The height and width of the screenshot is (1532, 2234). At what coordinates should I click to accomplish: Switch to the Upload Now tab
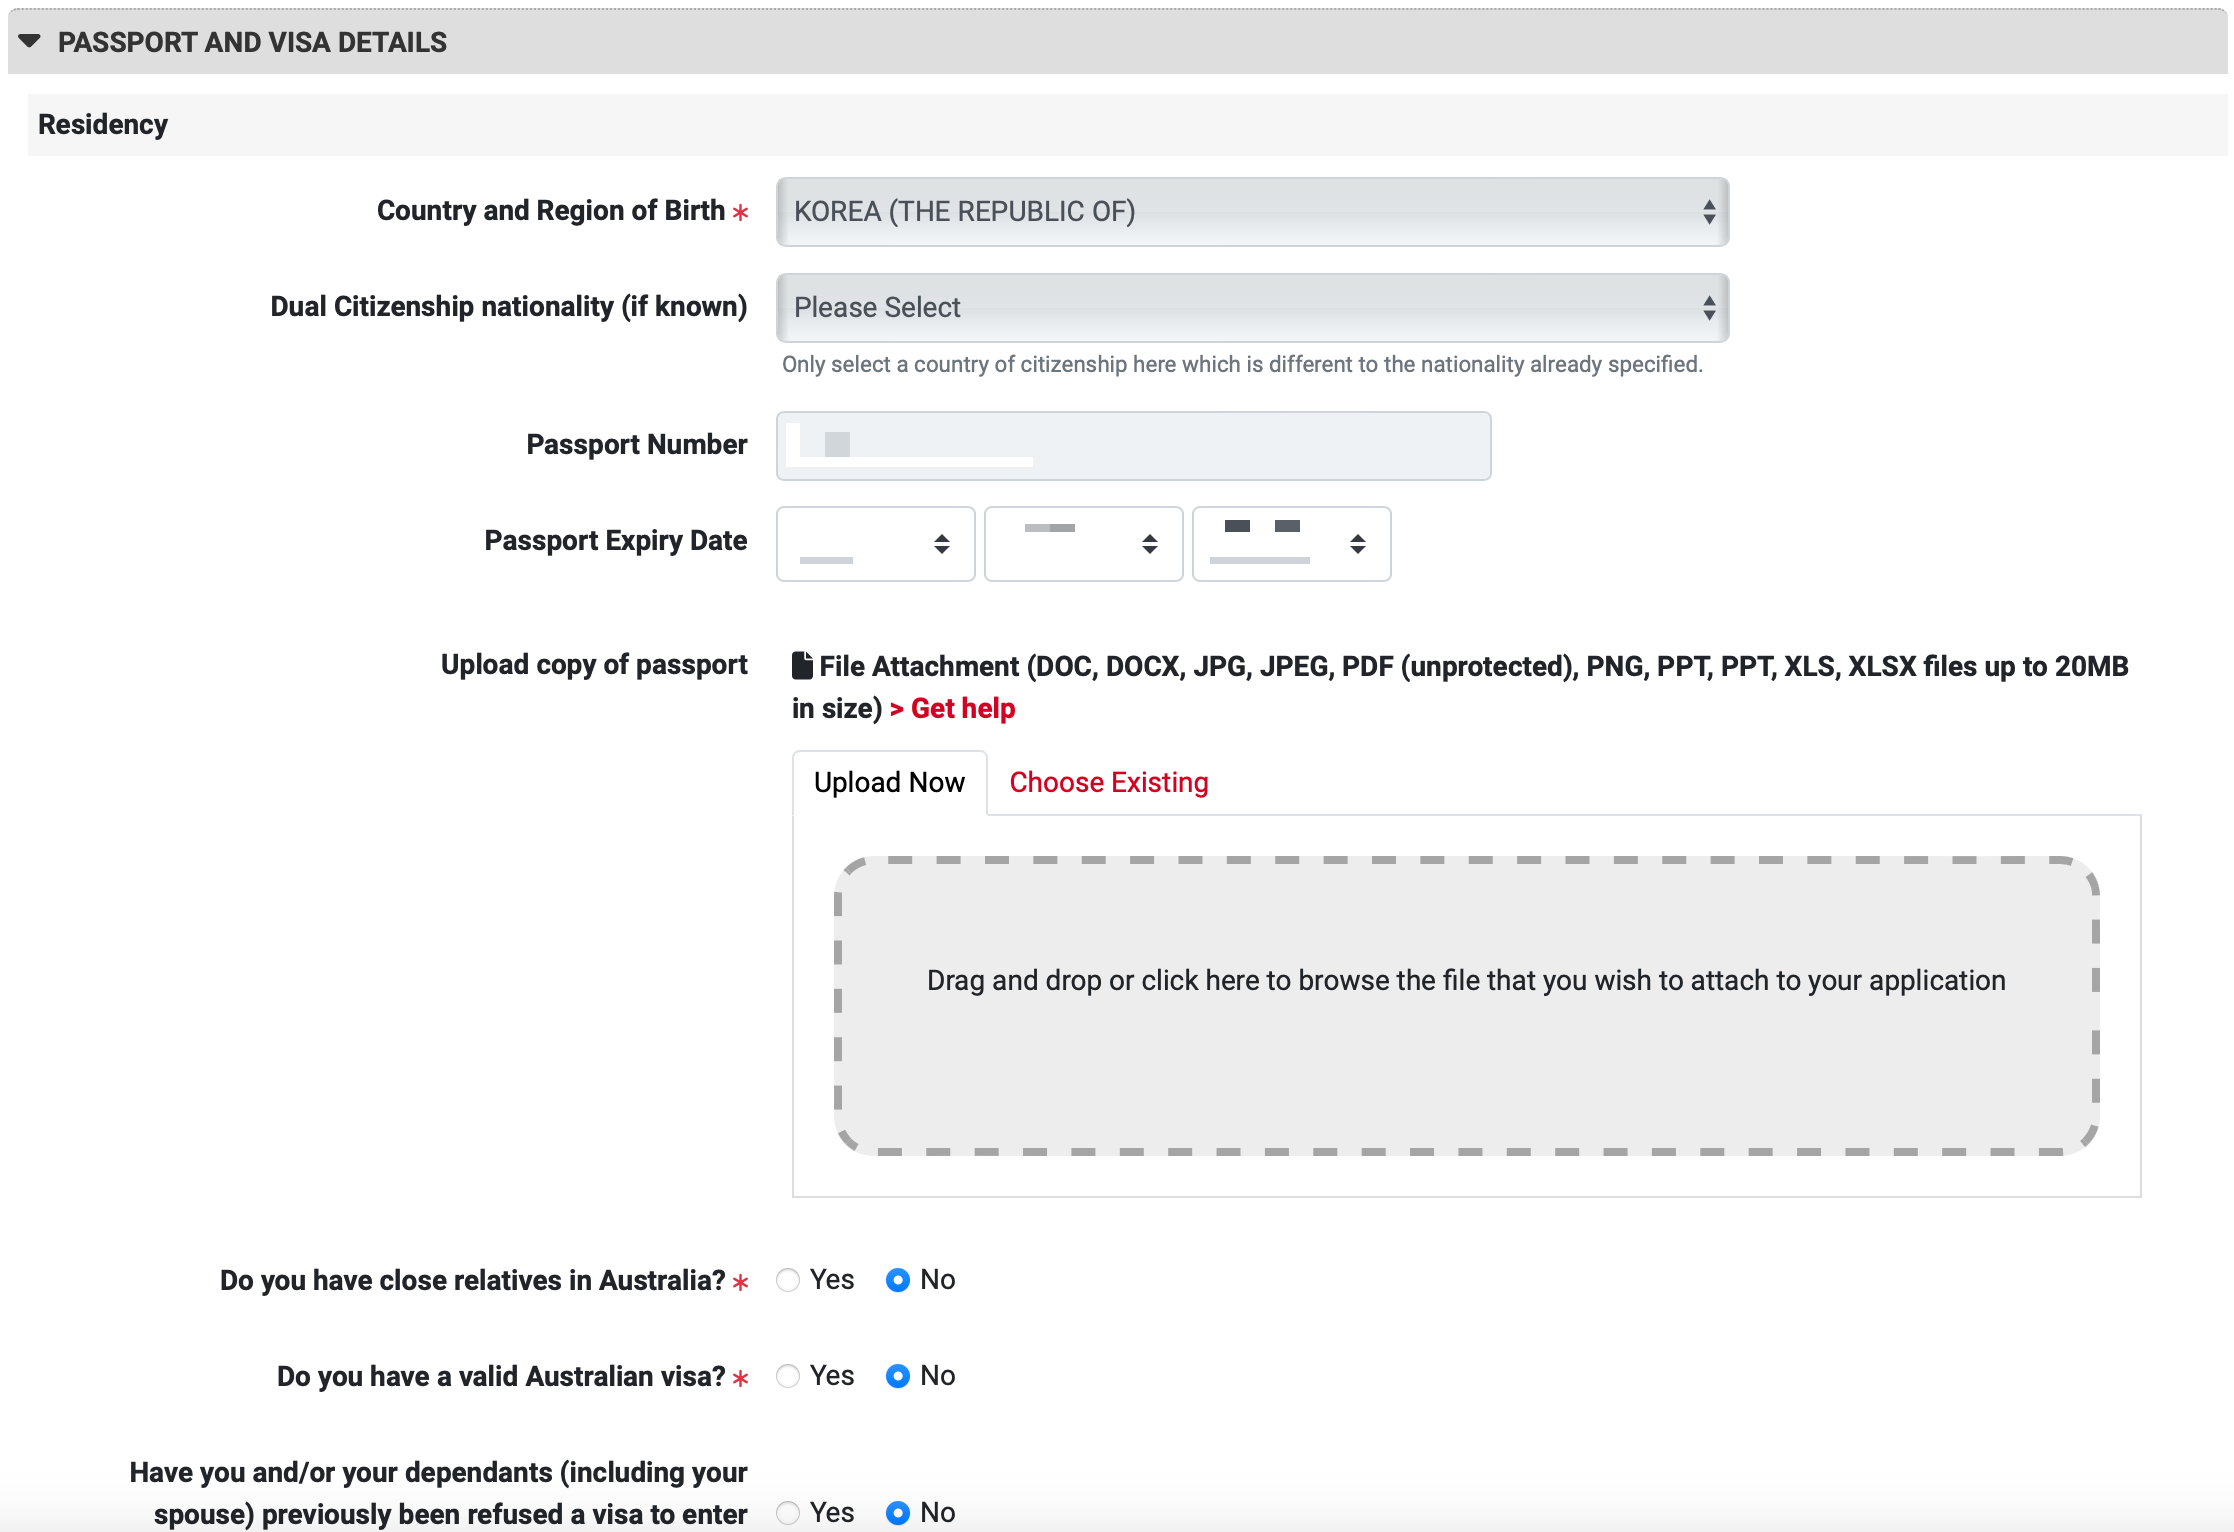[x=889, y=783]
